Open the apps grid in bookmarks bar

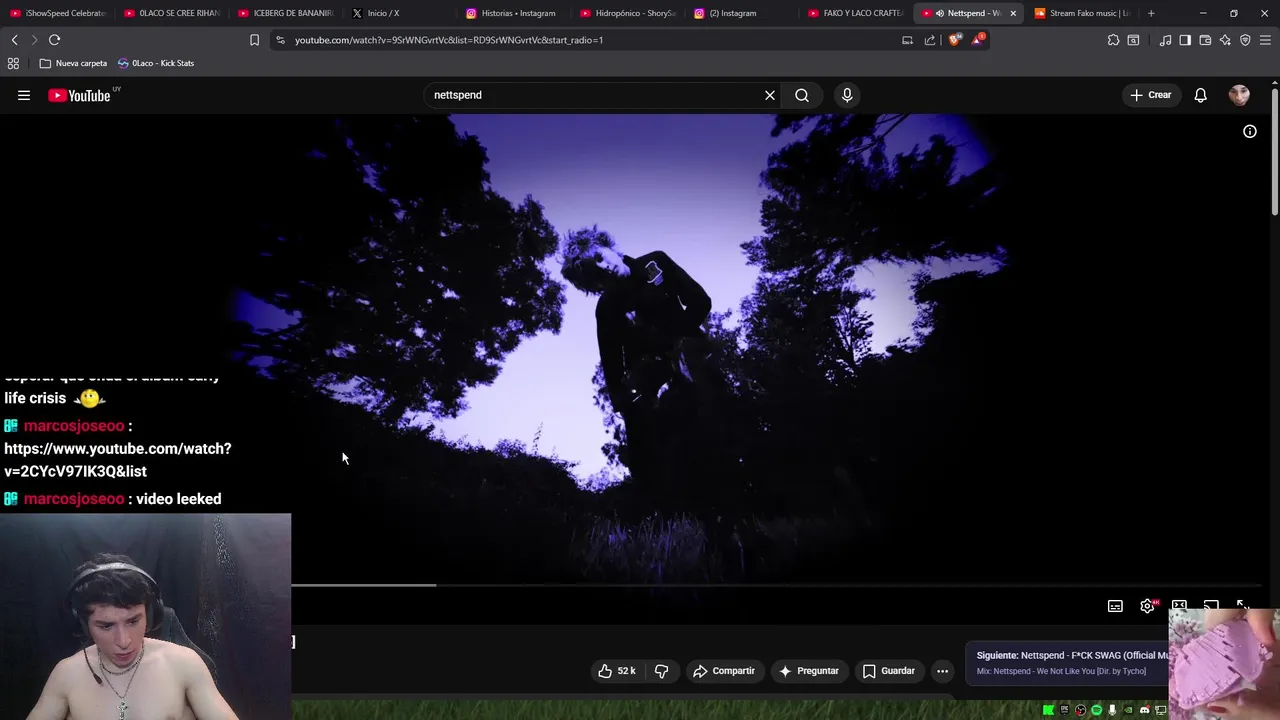tap(13, 63)
